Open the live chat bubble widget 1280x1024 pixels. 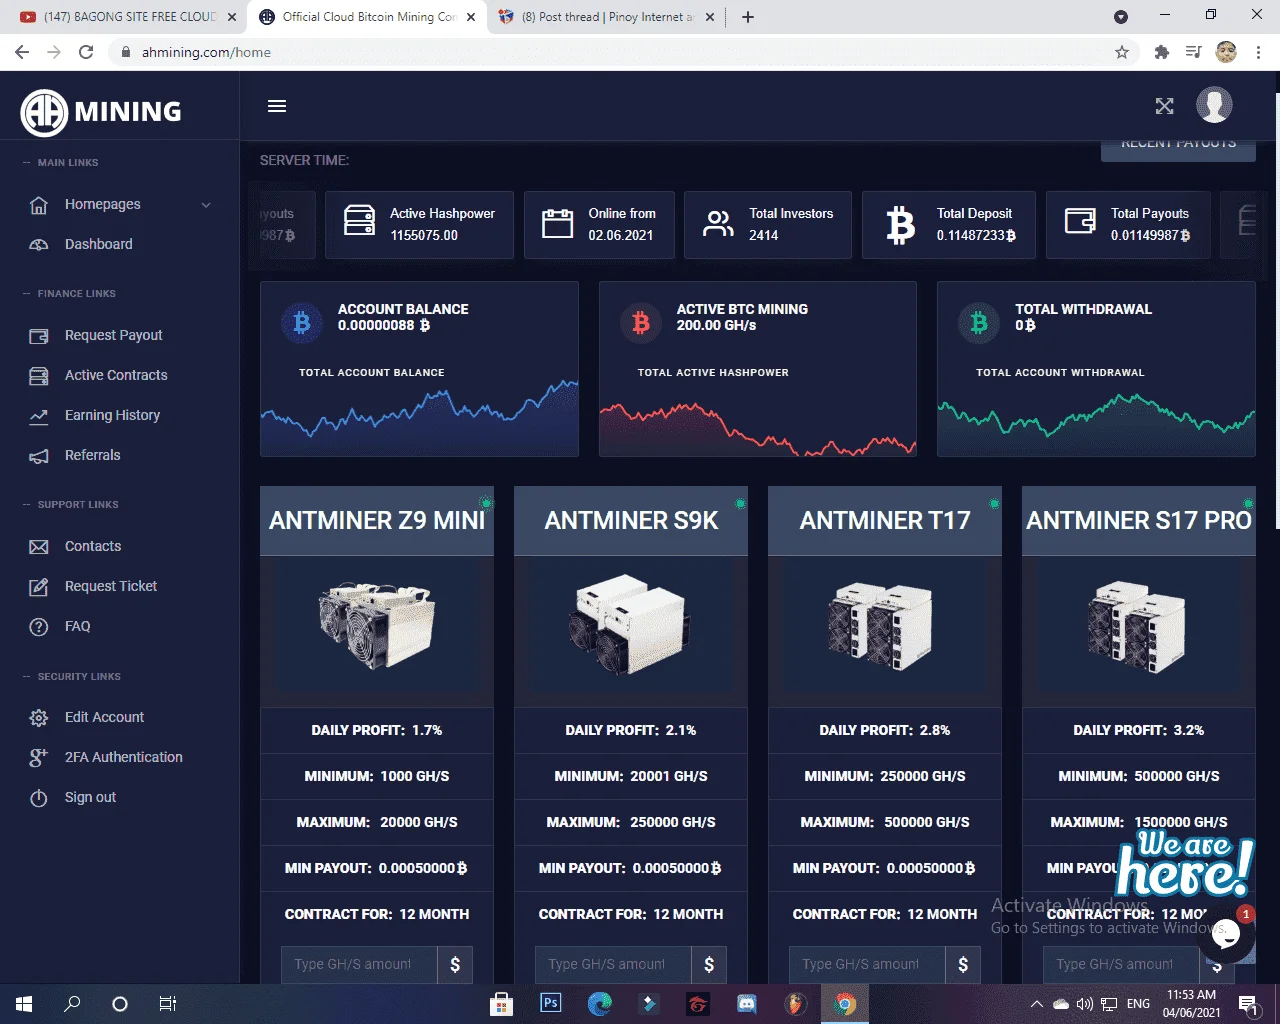pos(1225,934)
